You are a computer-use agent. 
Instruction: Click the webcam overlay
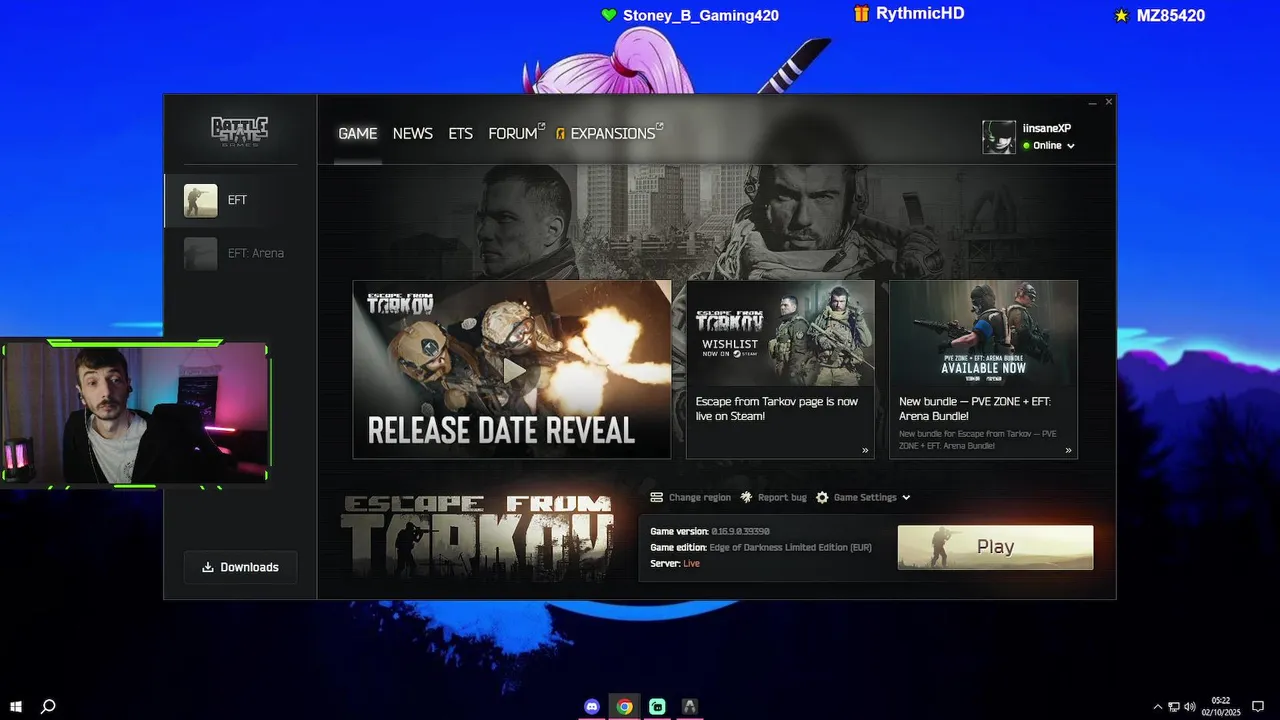coord(135,414)
